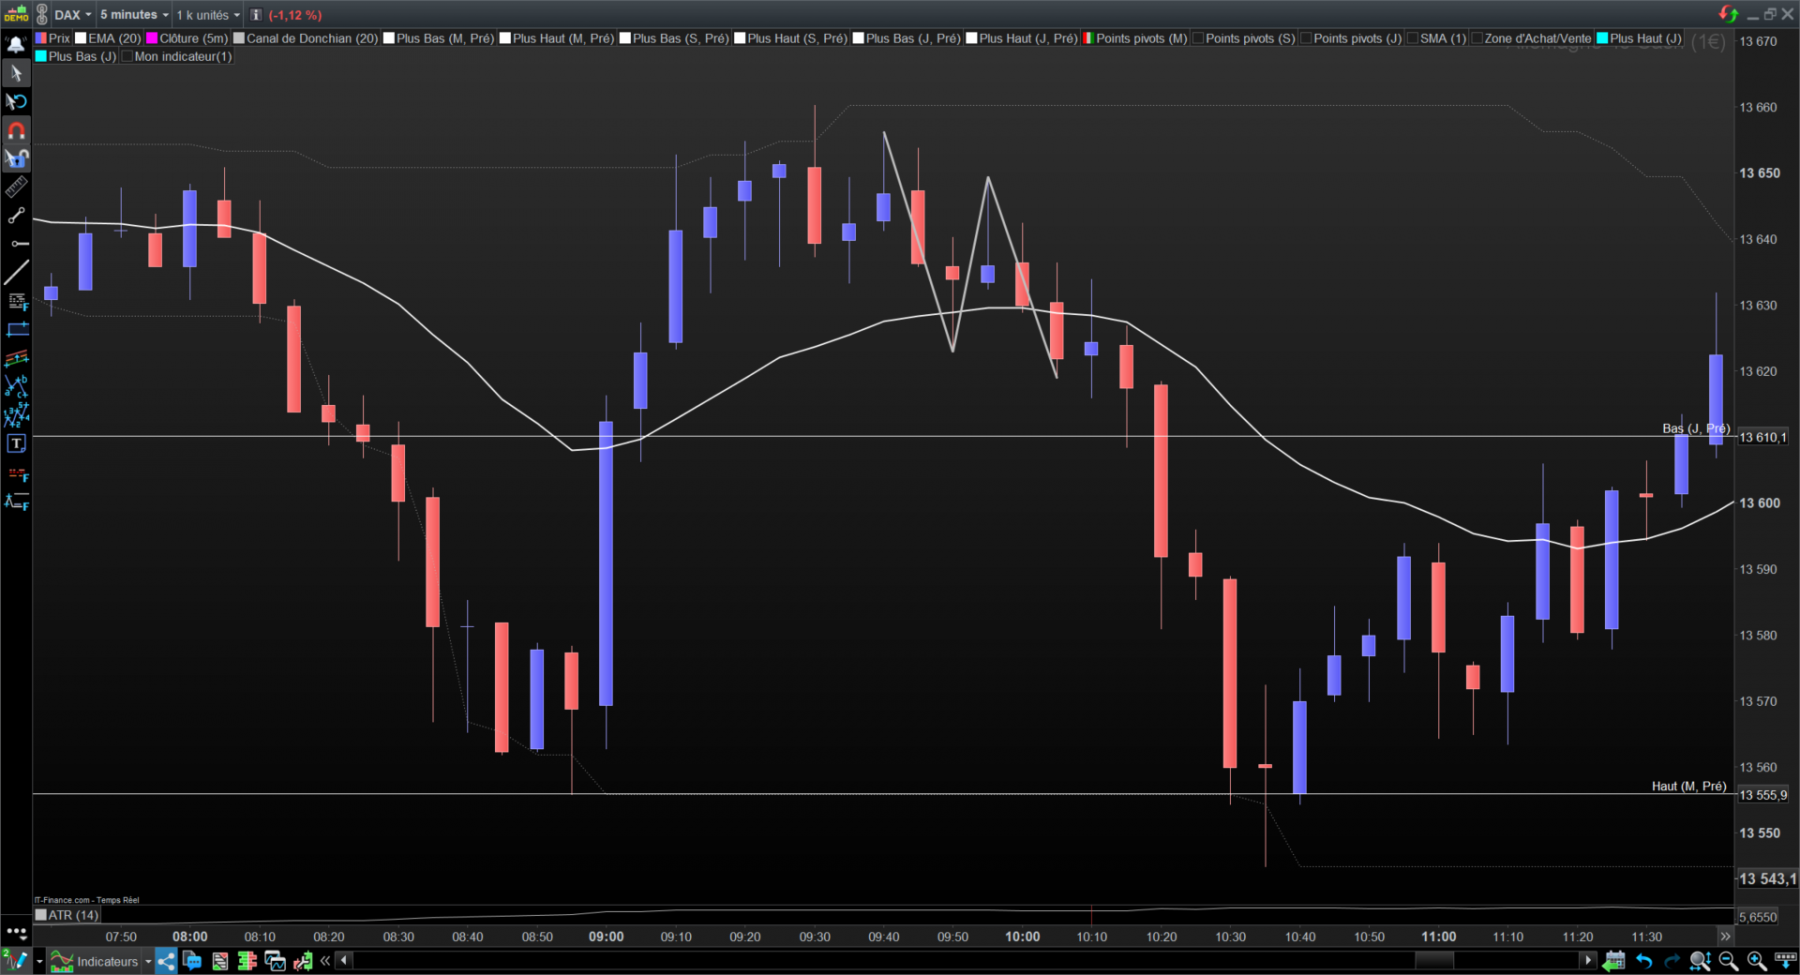1800x975 pixels.
Task: Click the ATR (14) panel label
Action: tap(73, 915)
